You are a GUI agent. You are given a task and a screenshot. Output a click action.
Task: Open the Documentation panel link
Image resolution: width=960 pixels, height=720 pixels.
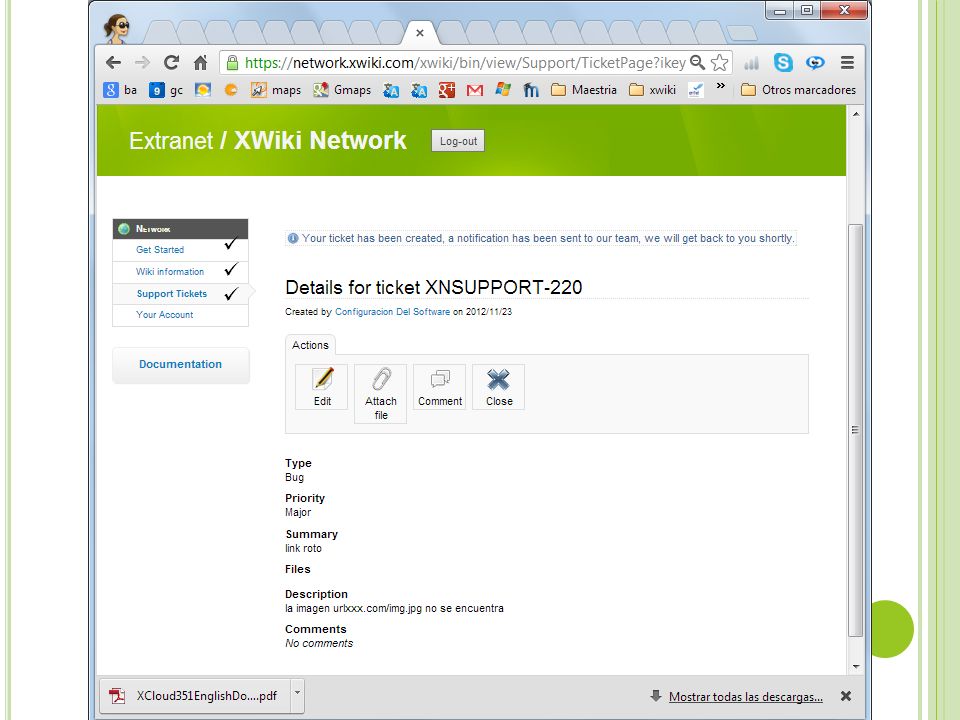click(181, 364)
